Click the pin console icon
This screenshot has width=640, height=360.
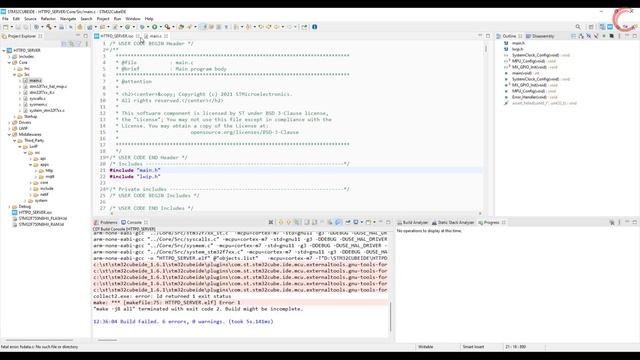[348, 222]
